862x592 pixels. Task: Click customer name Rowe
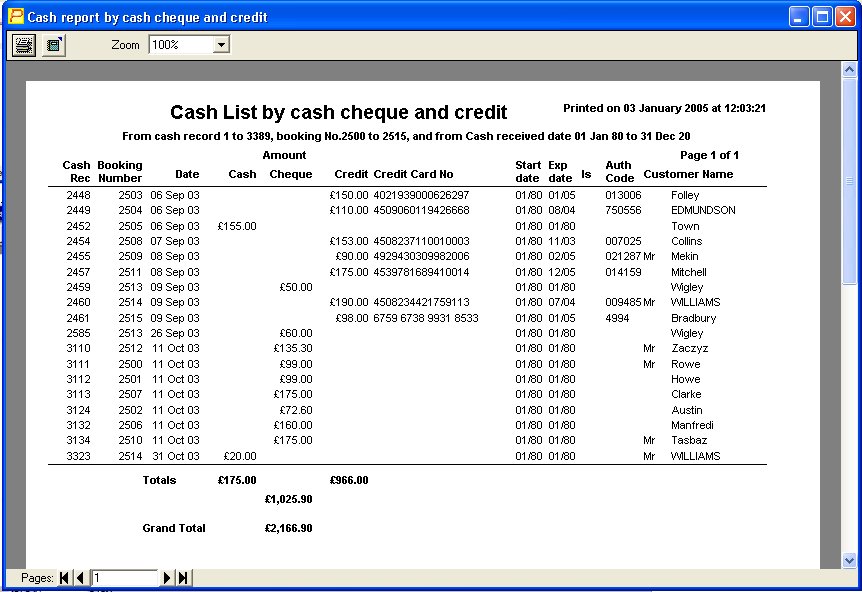[686, 364]
